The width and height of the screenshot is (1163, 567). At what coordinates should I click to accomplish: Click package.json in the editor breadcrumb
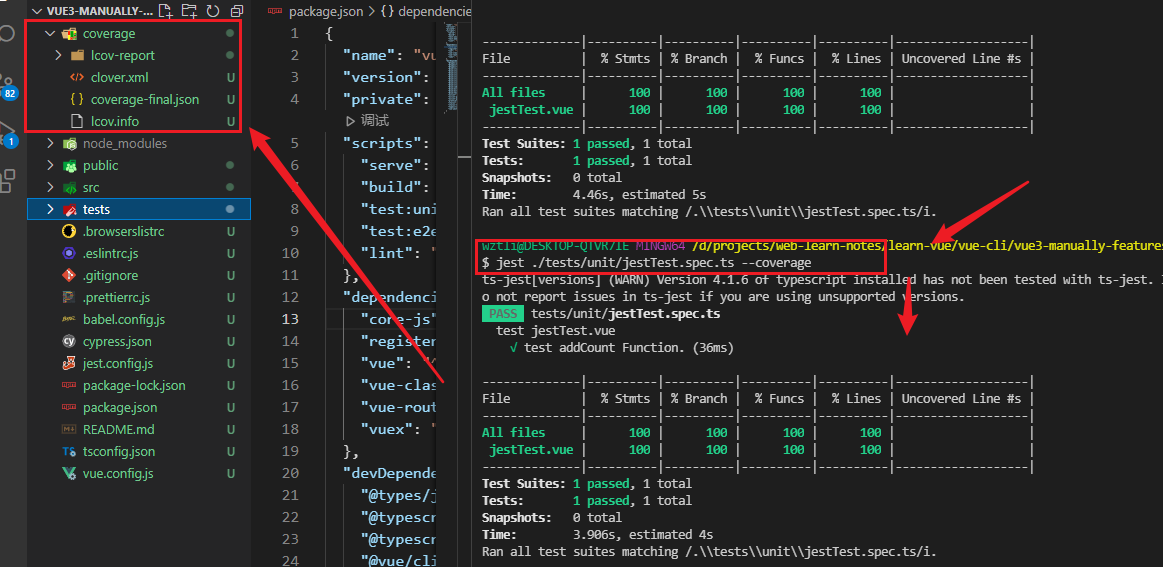click(x=326, y=11)
